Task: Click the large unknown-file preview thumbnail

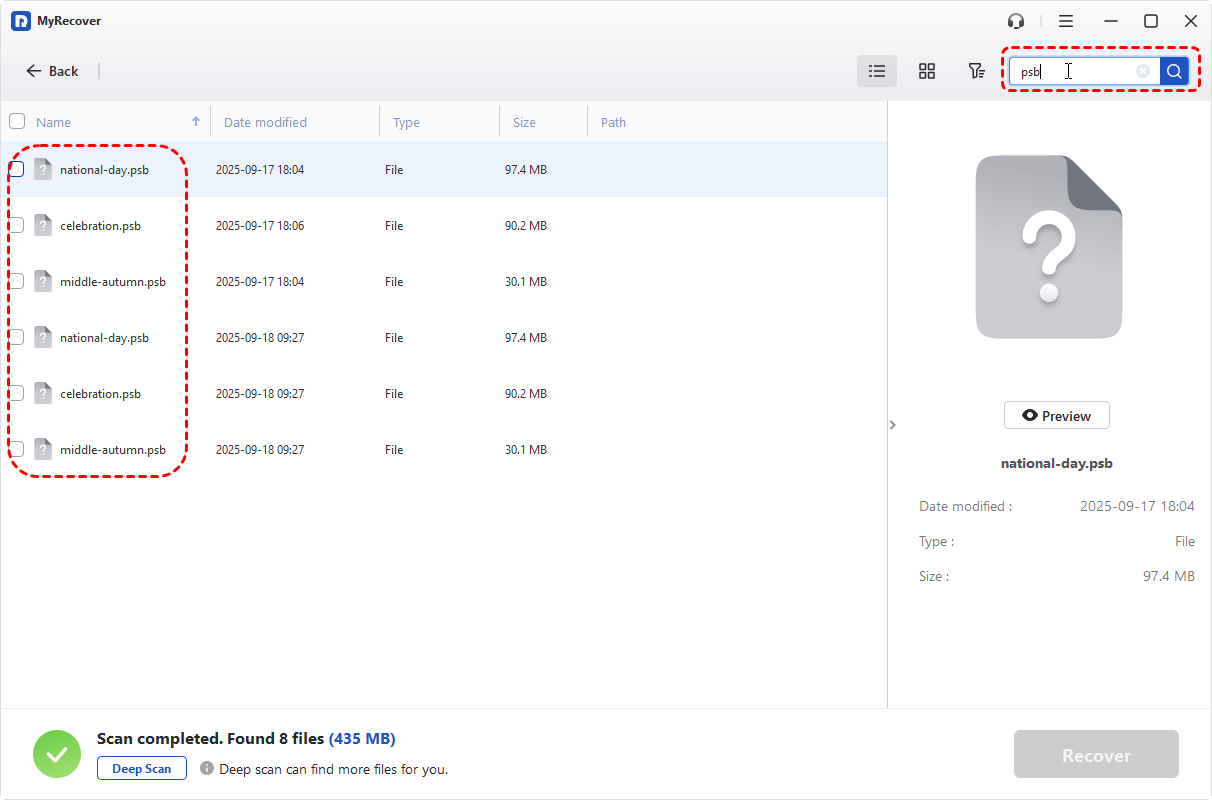Action: (x=1049, y=247)
